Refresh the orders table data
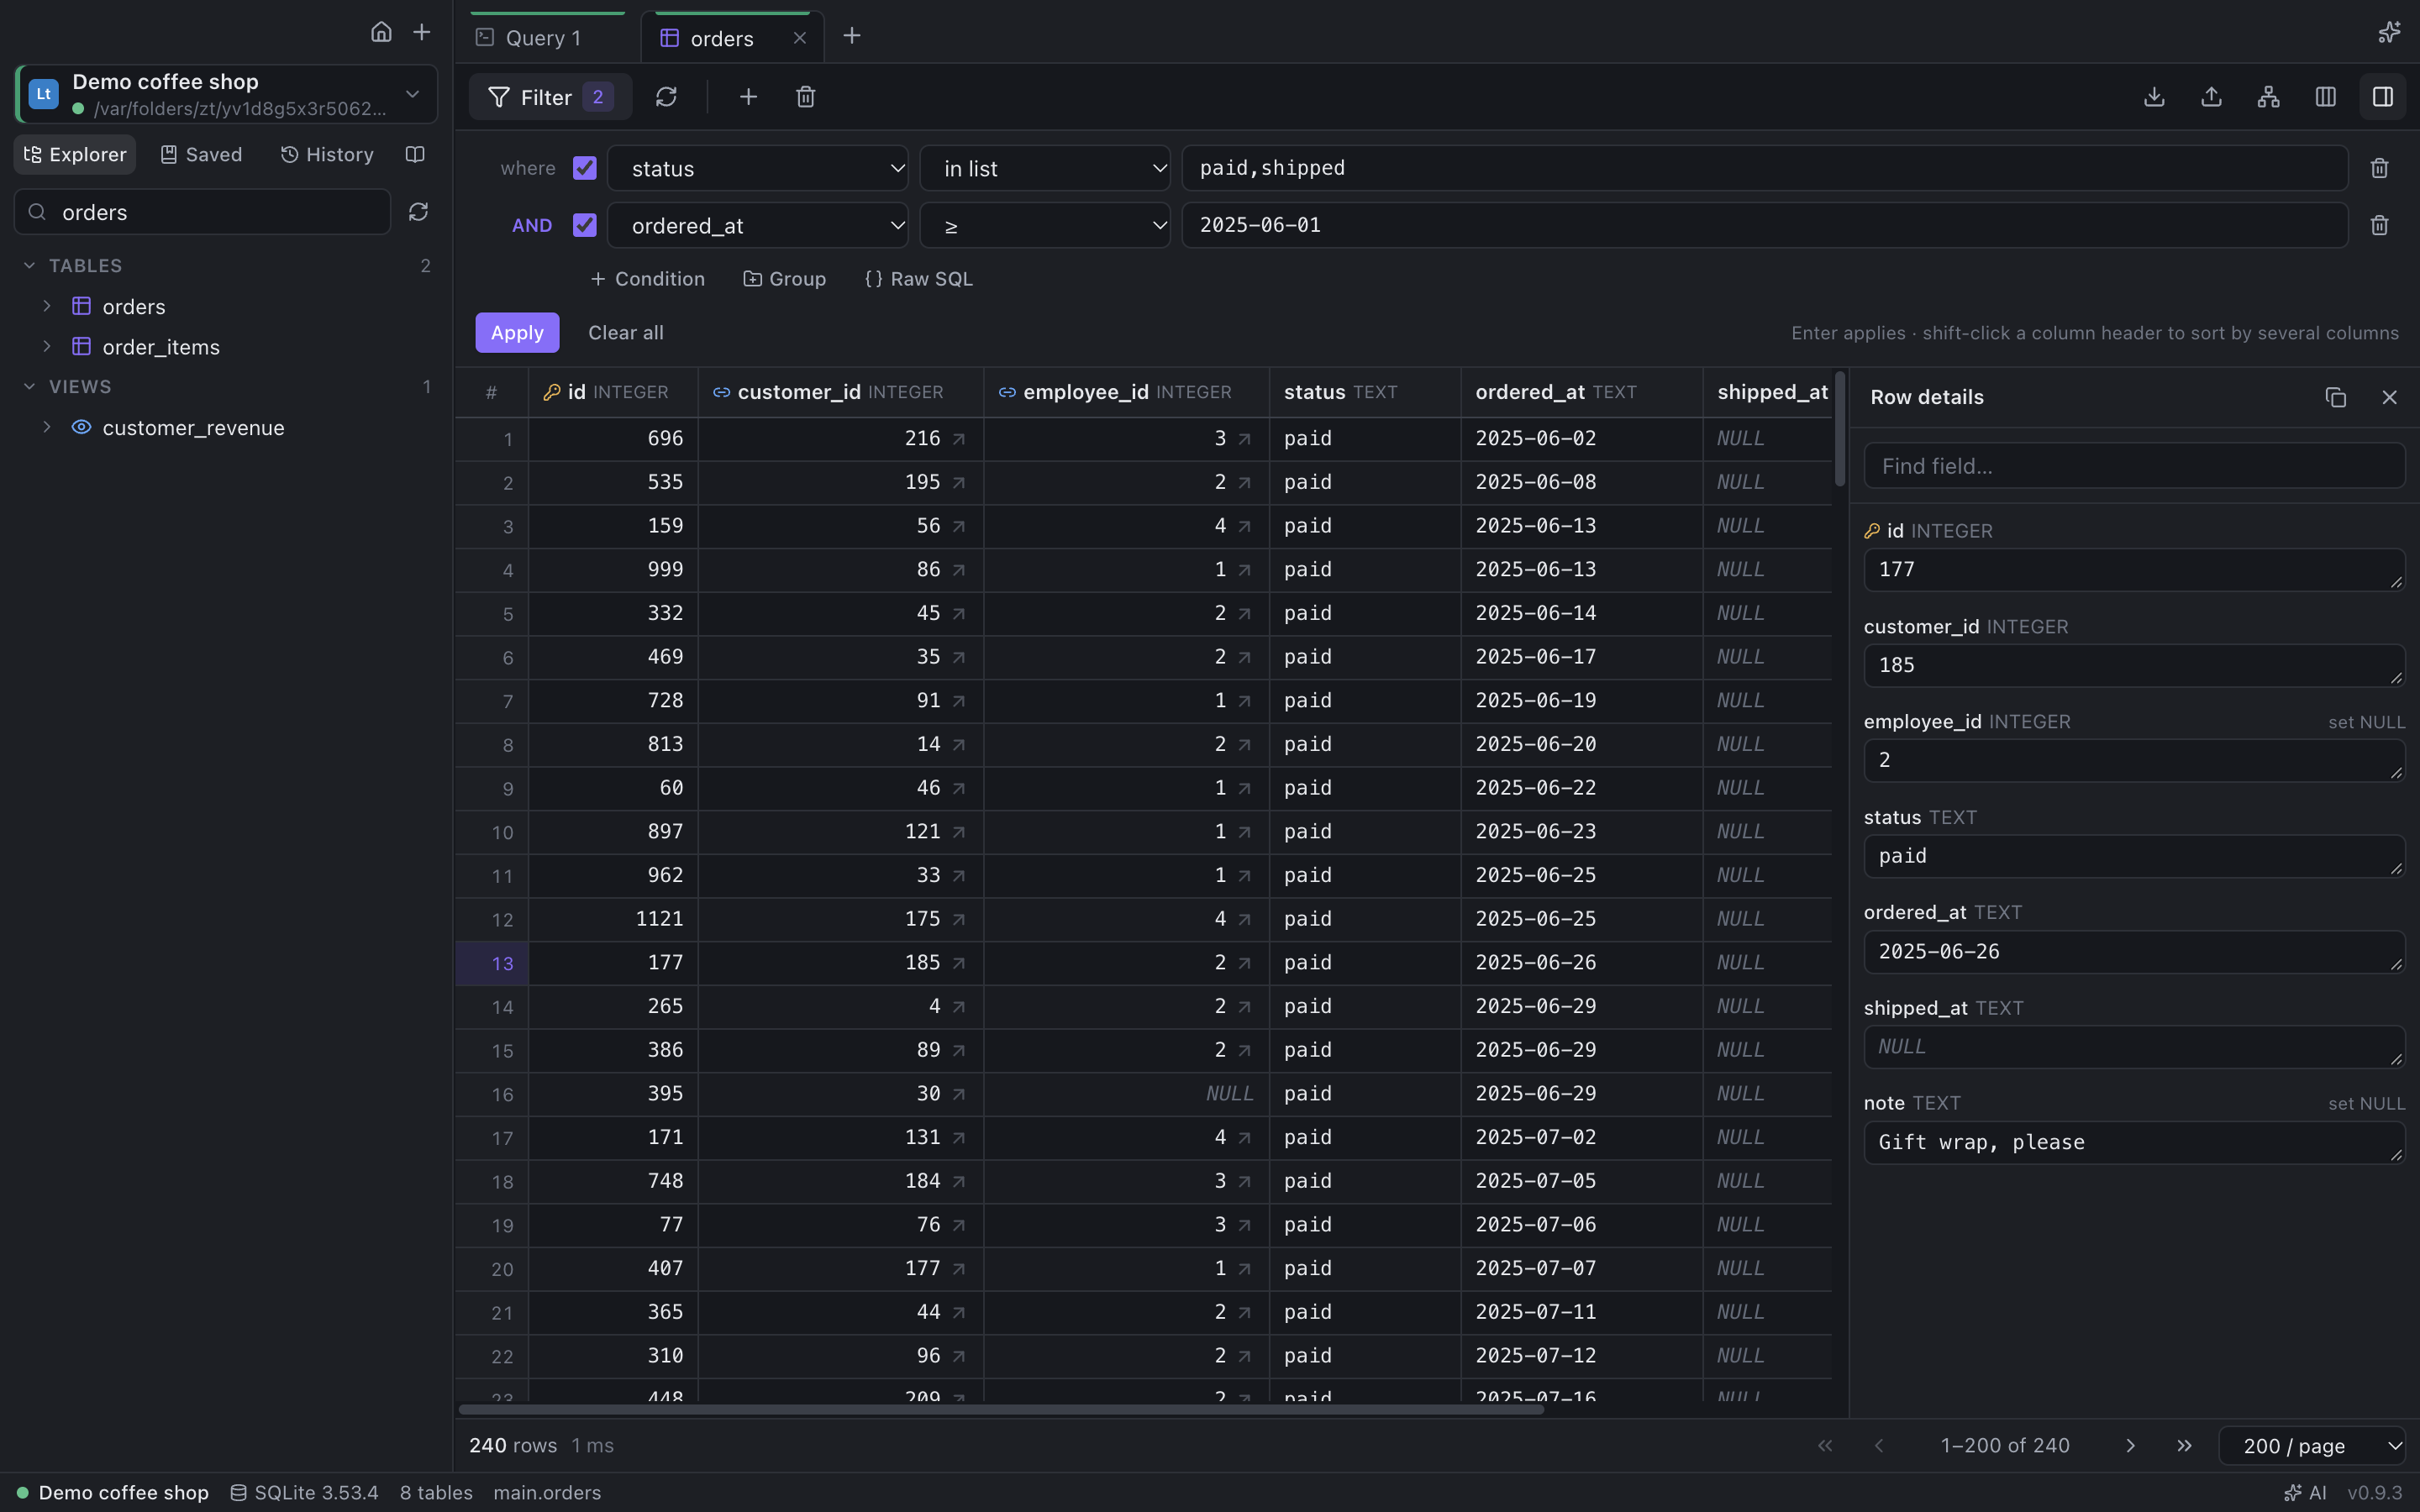 click(666, 97)
